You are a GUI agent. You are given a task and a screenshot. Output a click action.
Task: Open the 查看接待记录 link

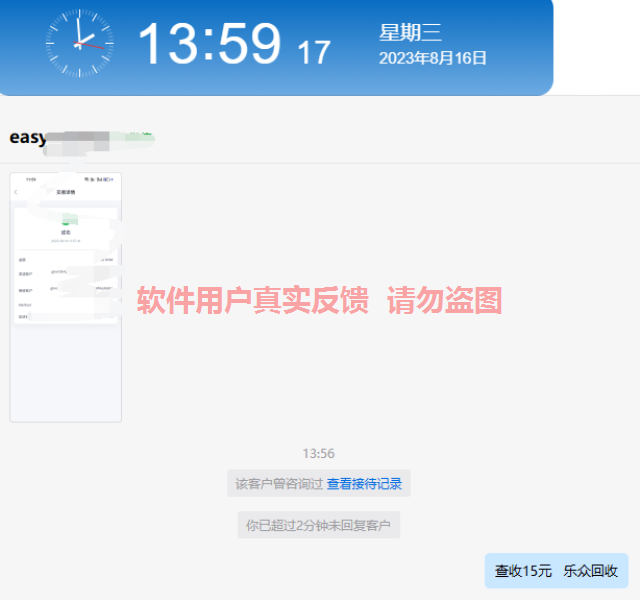(364, 484)
